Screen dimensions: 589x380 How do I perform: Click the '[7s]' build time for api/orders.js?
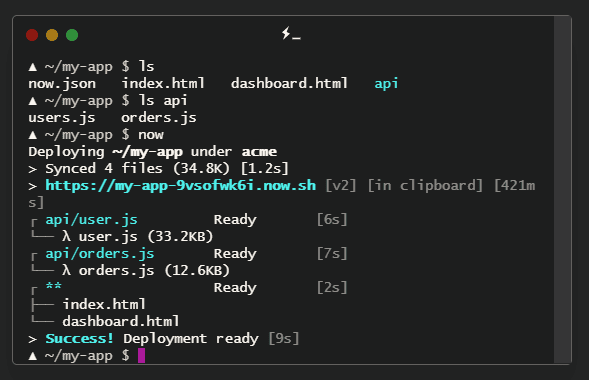coord(332,253)
